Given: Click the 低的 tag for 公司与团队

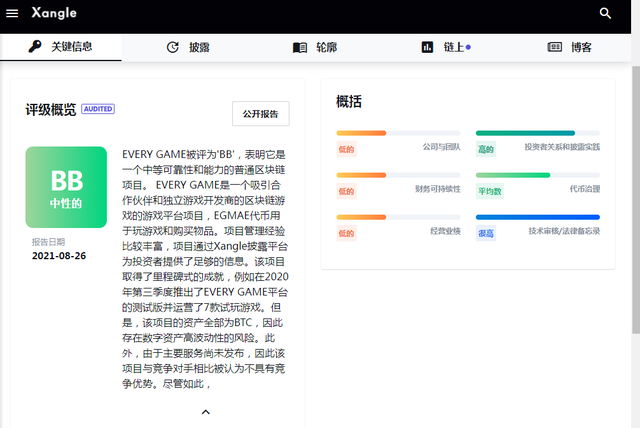Looking at the screenshot, I should (x=347, y=149).
